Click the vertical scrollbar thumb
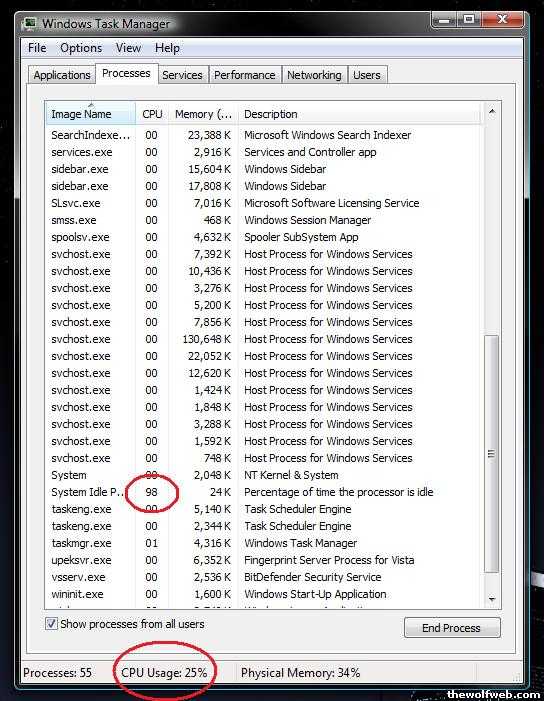The height and width of the screenshot is (701, 544). click(492, 453)
